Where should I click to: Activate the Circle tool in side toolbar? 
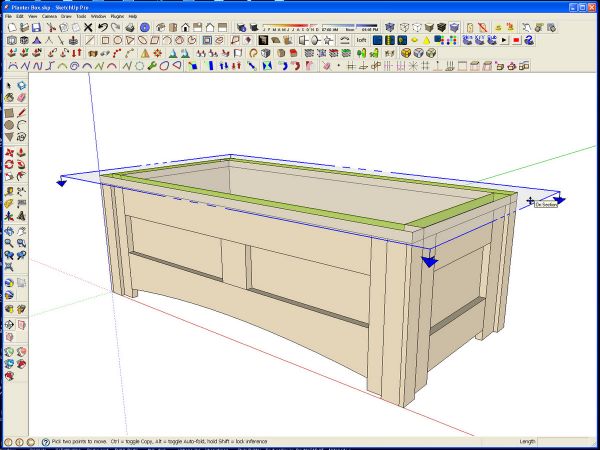click(x=9, y=125)
